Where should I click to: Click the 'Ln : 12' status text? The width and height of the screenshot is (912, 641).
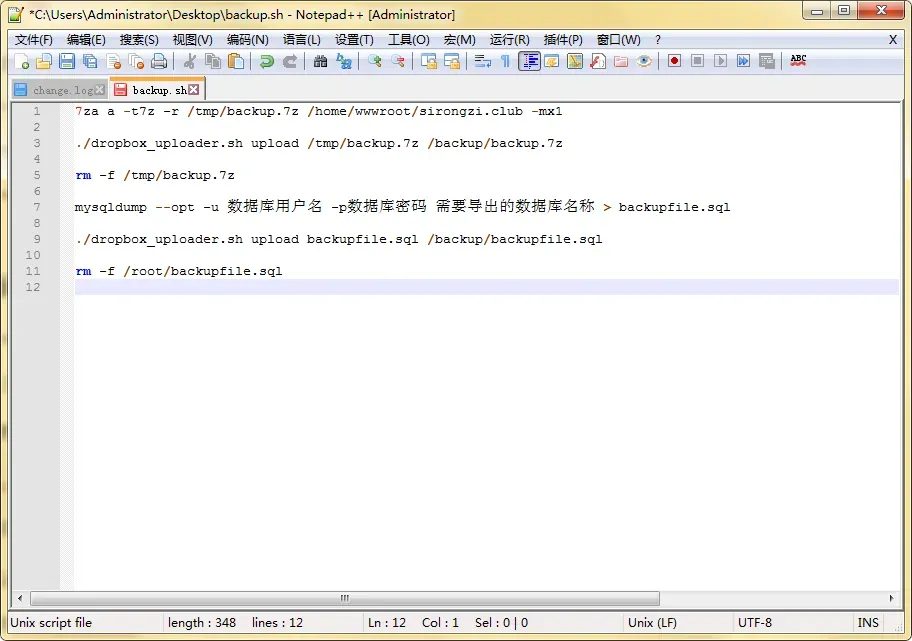pyautogui.click(x=387, y=622)
